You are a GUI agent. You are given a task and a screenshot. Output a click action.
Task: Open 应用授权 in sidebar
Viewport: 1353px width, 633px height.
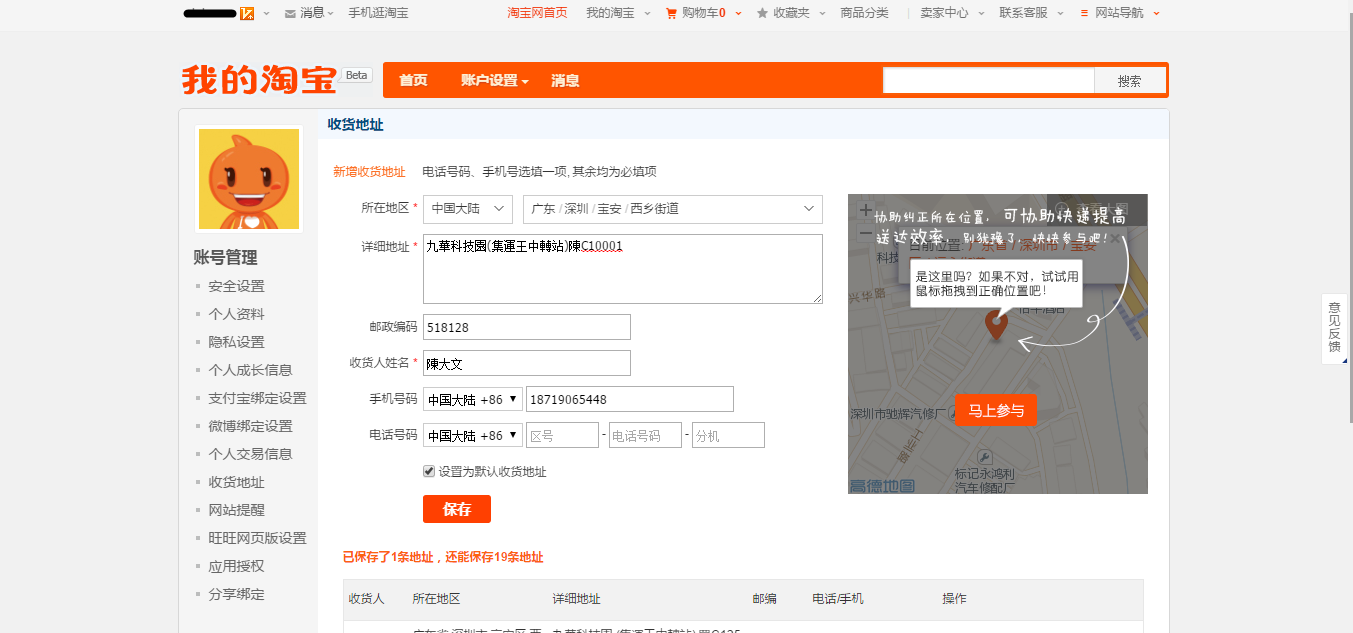[x=237, y=566]
